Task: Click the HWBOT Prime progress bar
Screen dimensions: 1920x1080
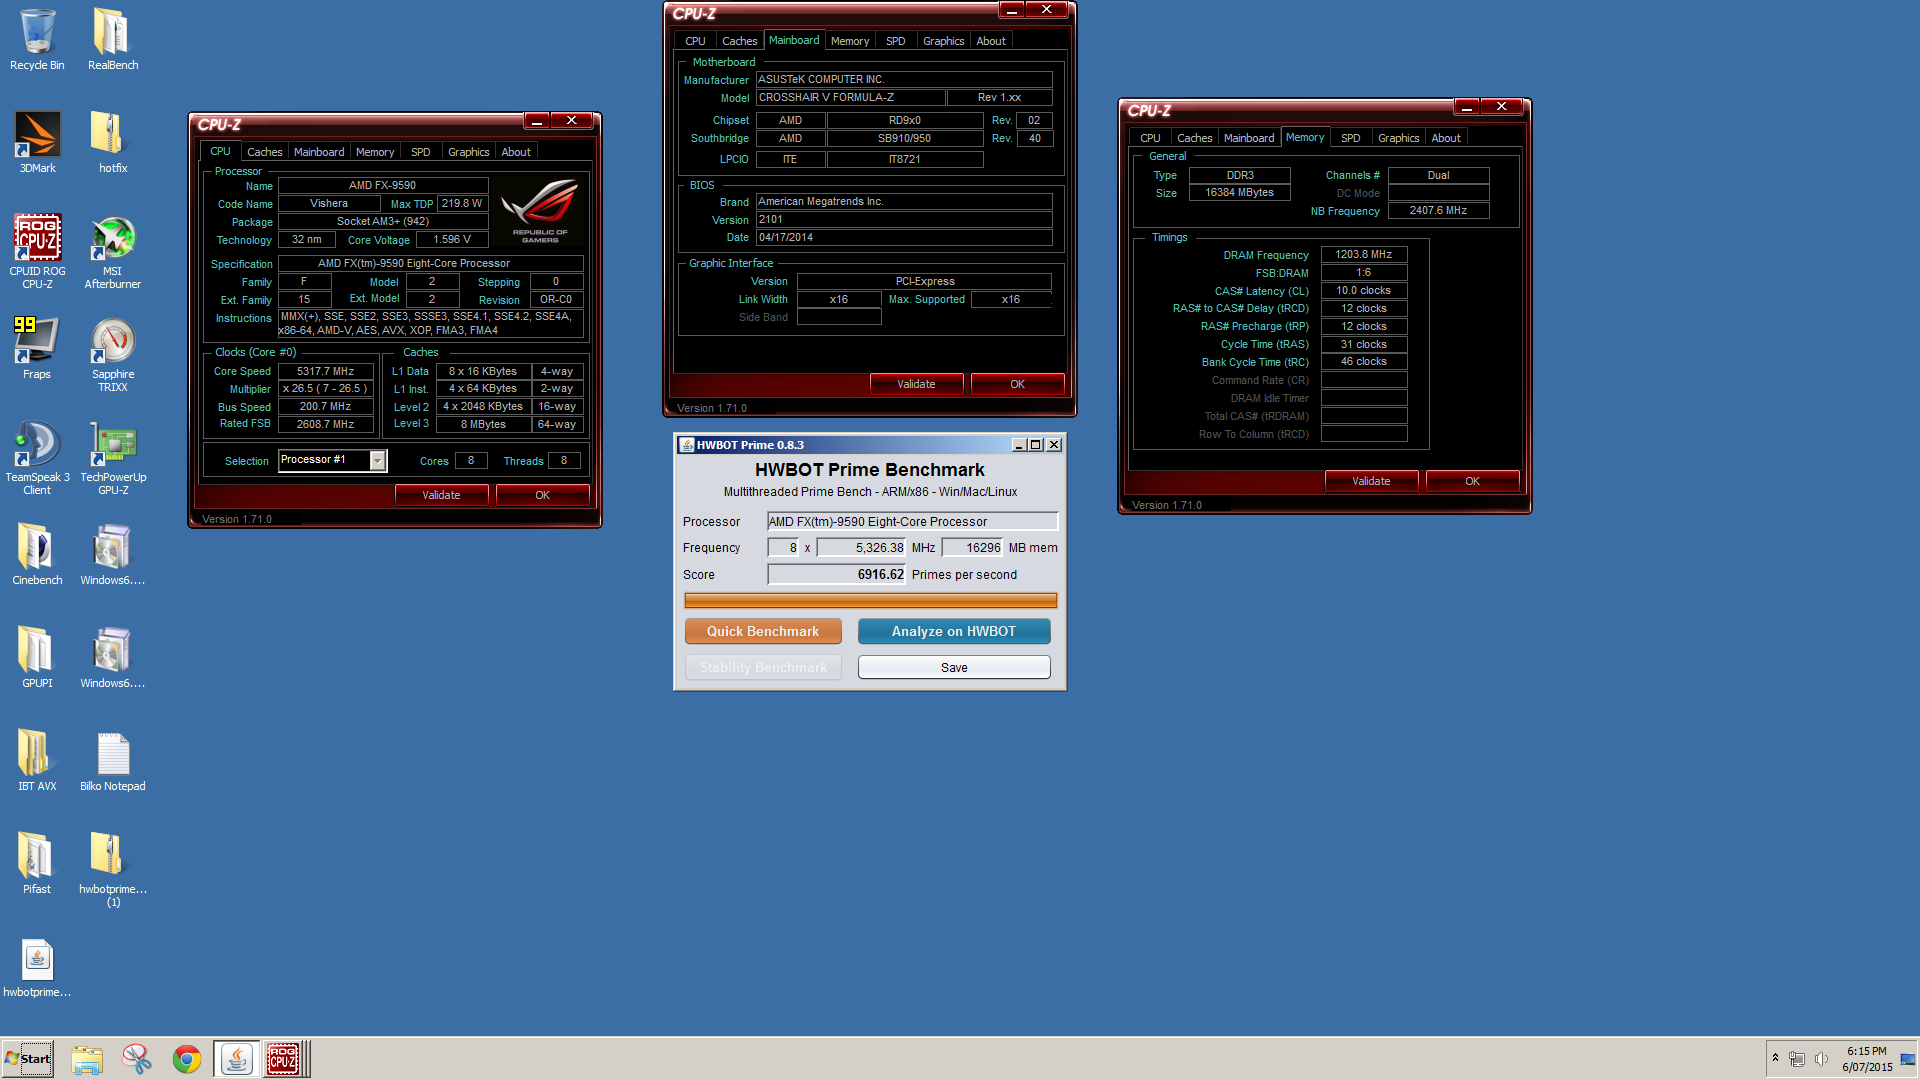Action: coord(870,600)
